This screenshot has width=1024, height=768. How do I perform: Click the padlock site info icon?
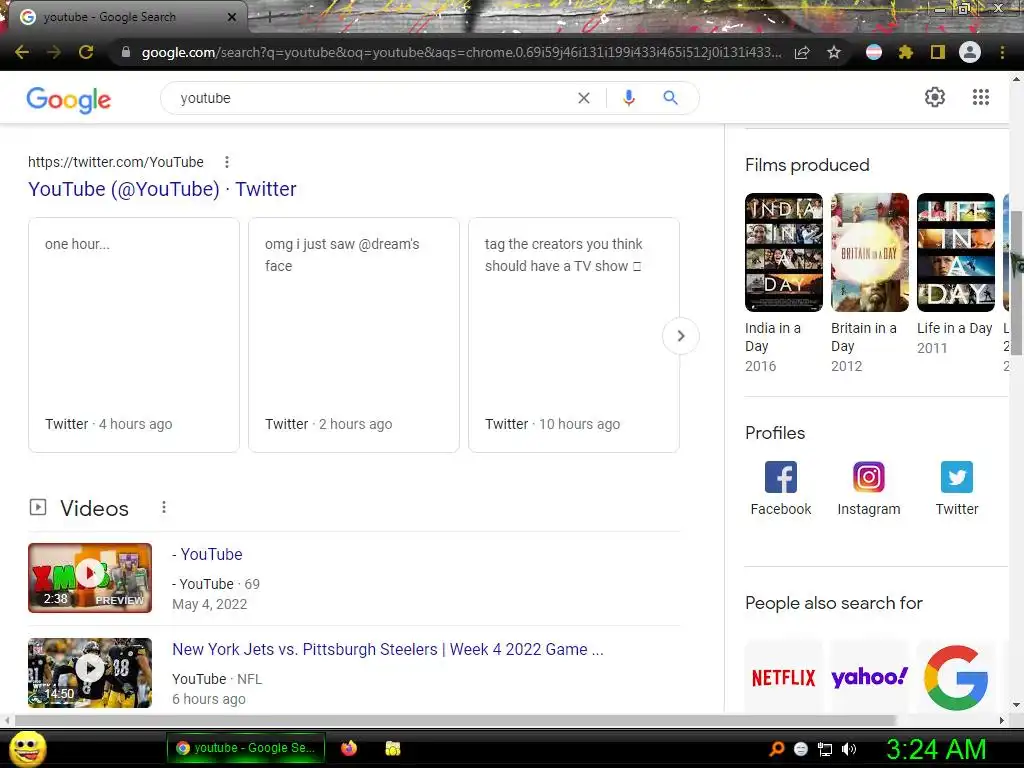tap(125, 52)
